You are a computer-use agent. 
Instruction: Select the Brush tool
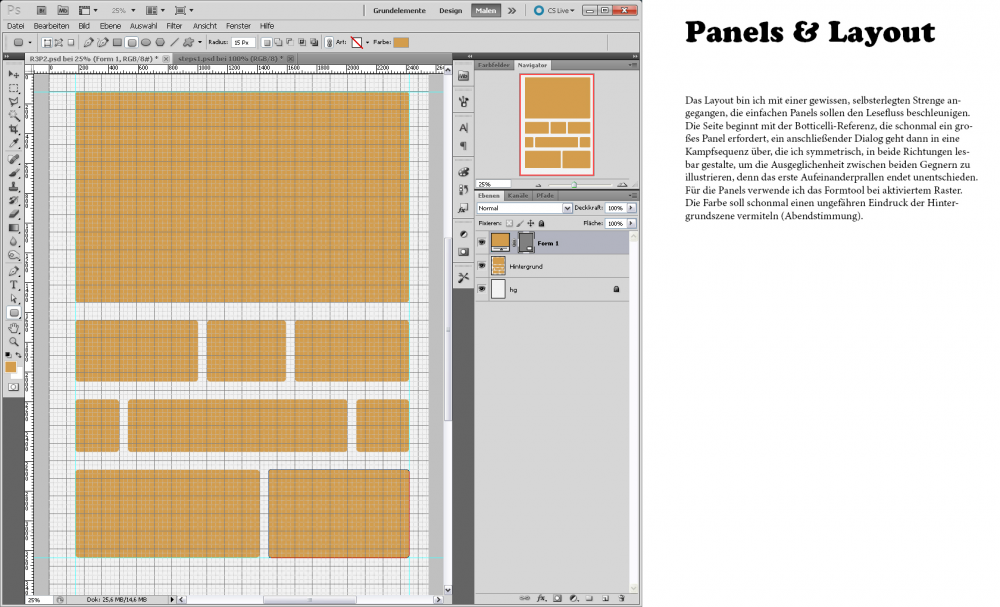tap(13, 173)
